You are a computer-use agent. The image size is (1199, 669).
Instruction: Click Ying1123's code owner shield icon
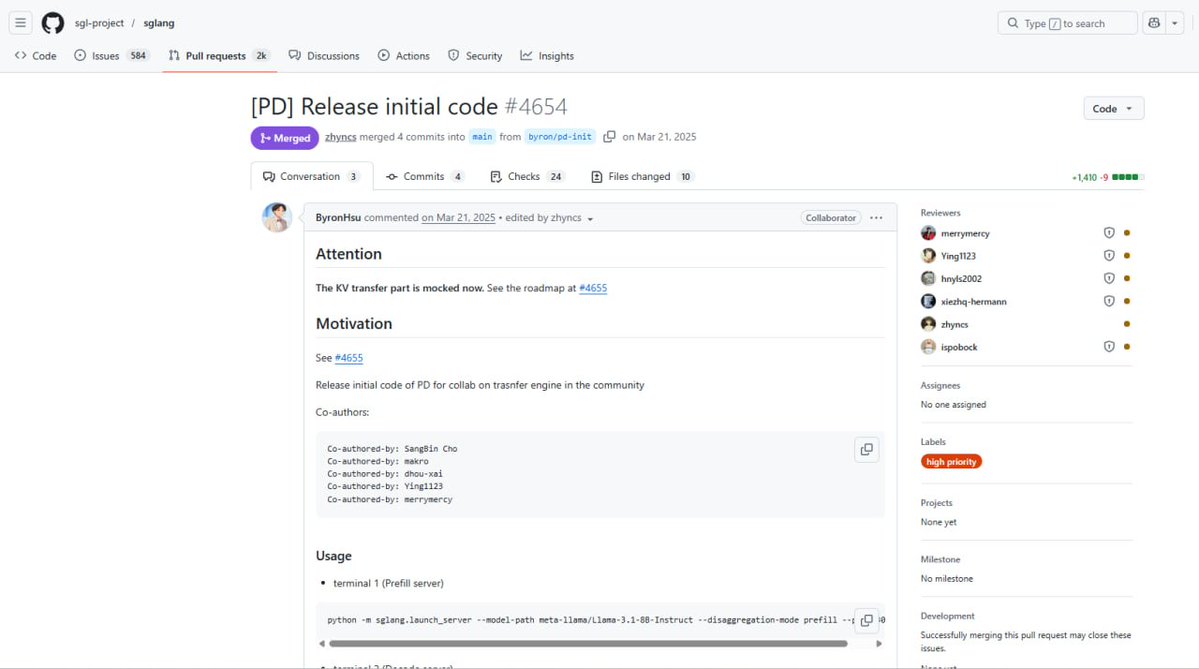[1109, 256]
